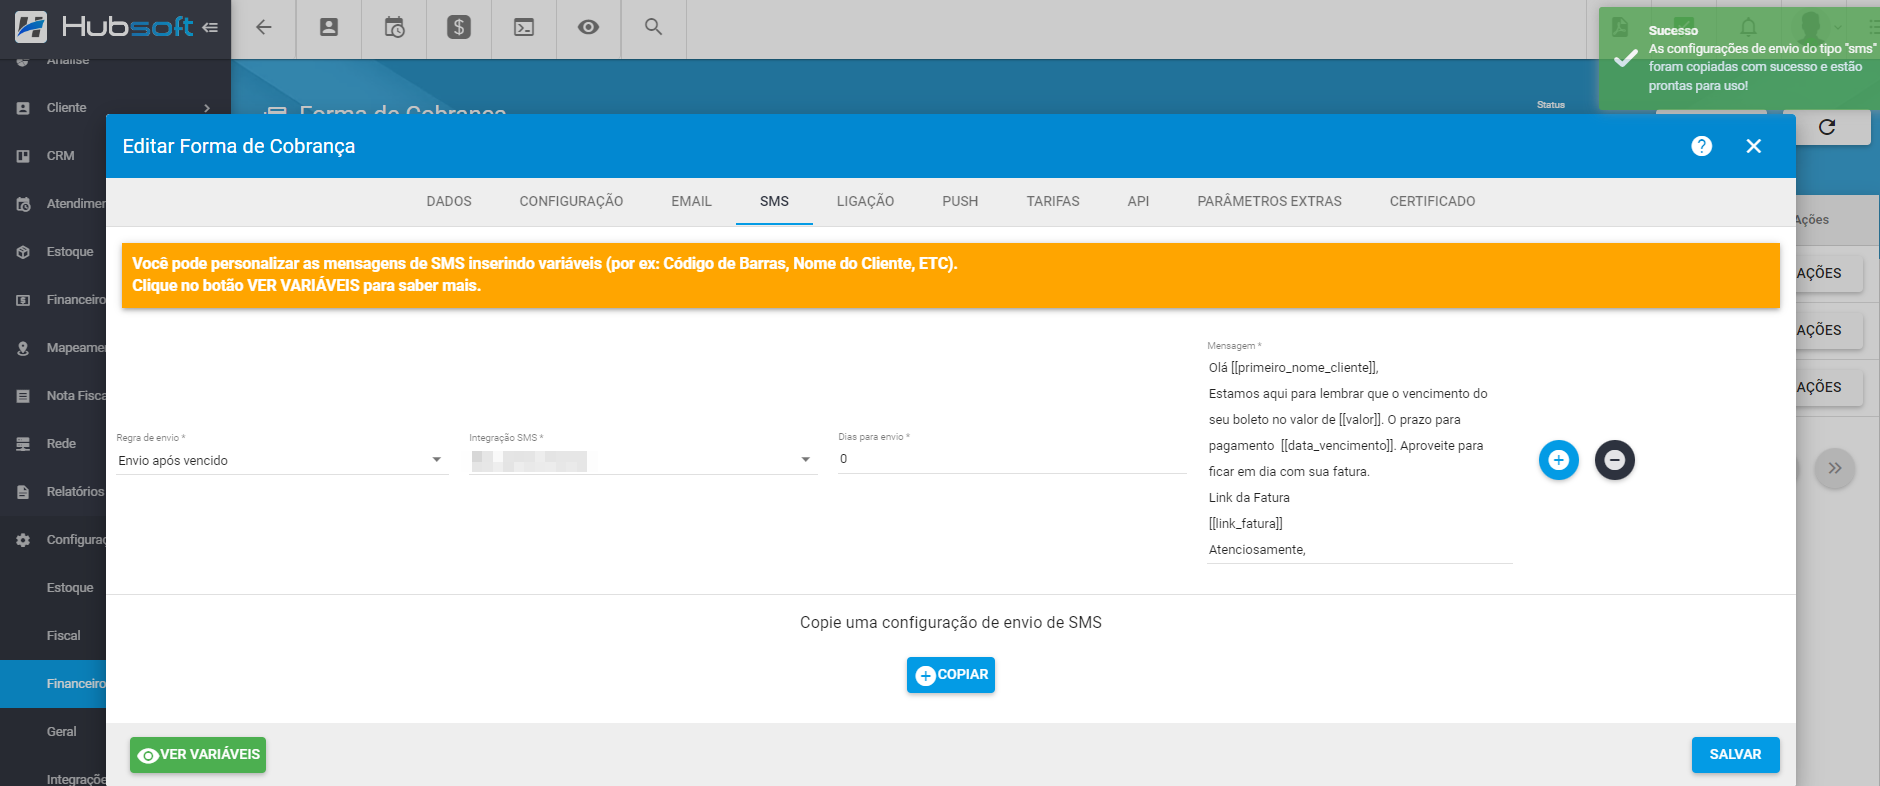Image resolution: width=1880 pixels, height=786 pixels.
Task: Switch to the API tab
Action: tap(1138, 201)
